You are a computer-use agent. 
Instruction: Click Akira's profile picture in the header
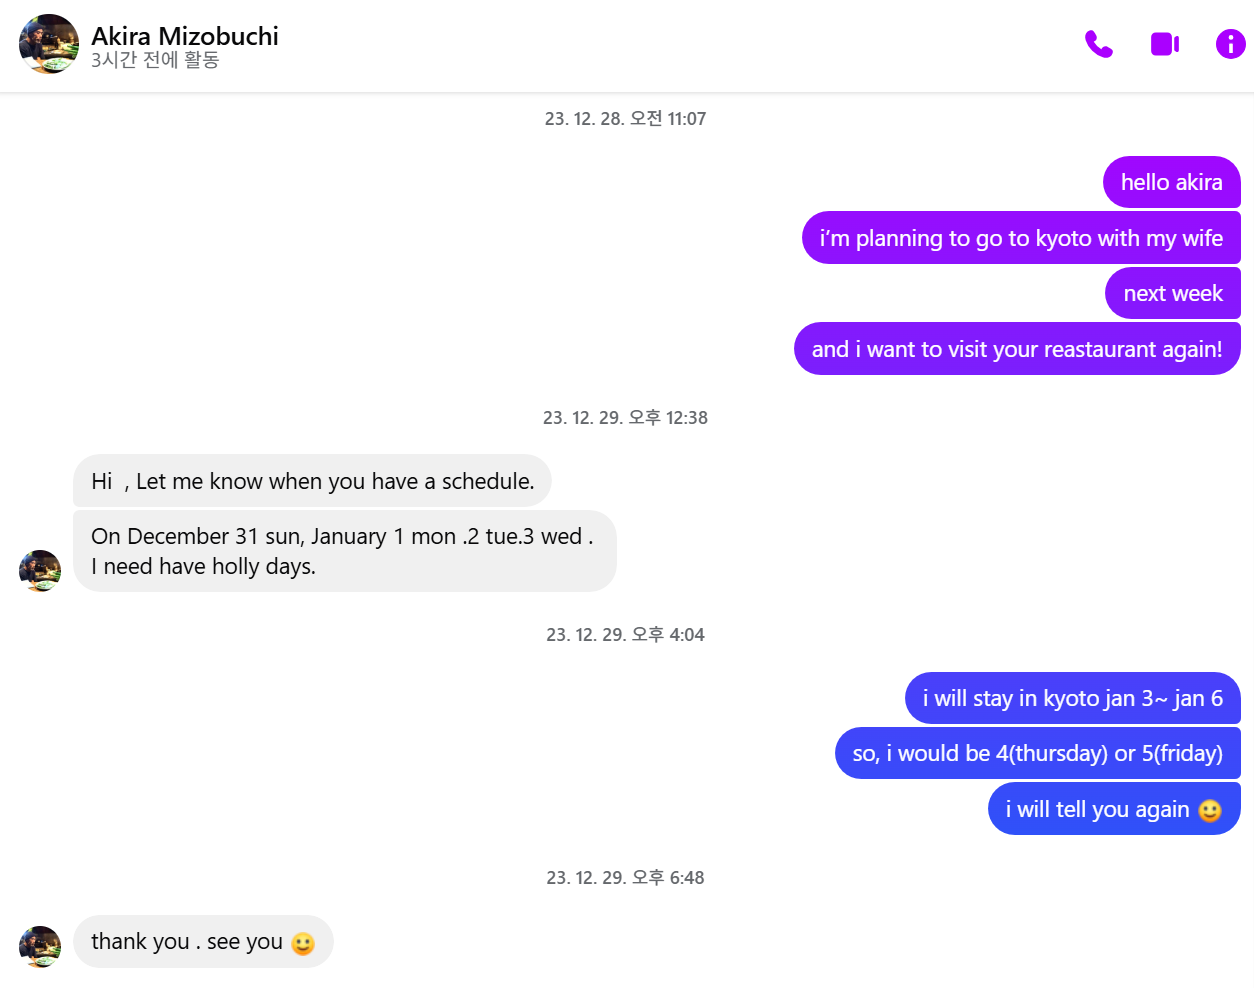tap(49, 44)
